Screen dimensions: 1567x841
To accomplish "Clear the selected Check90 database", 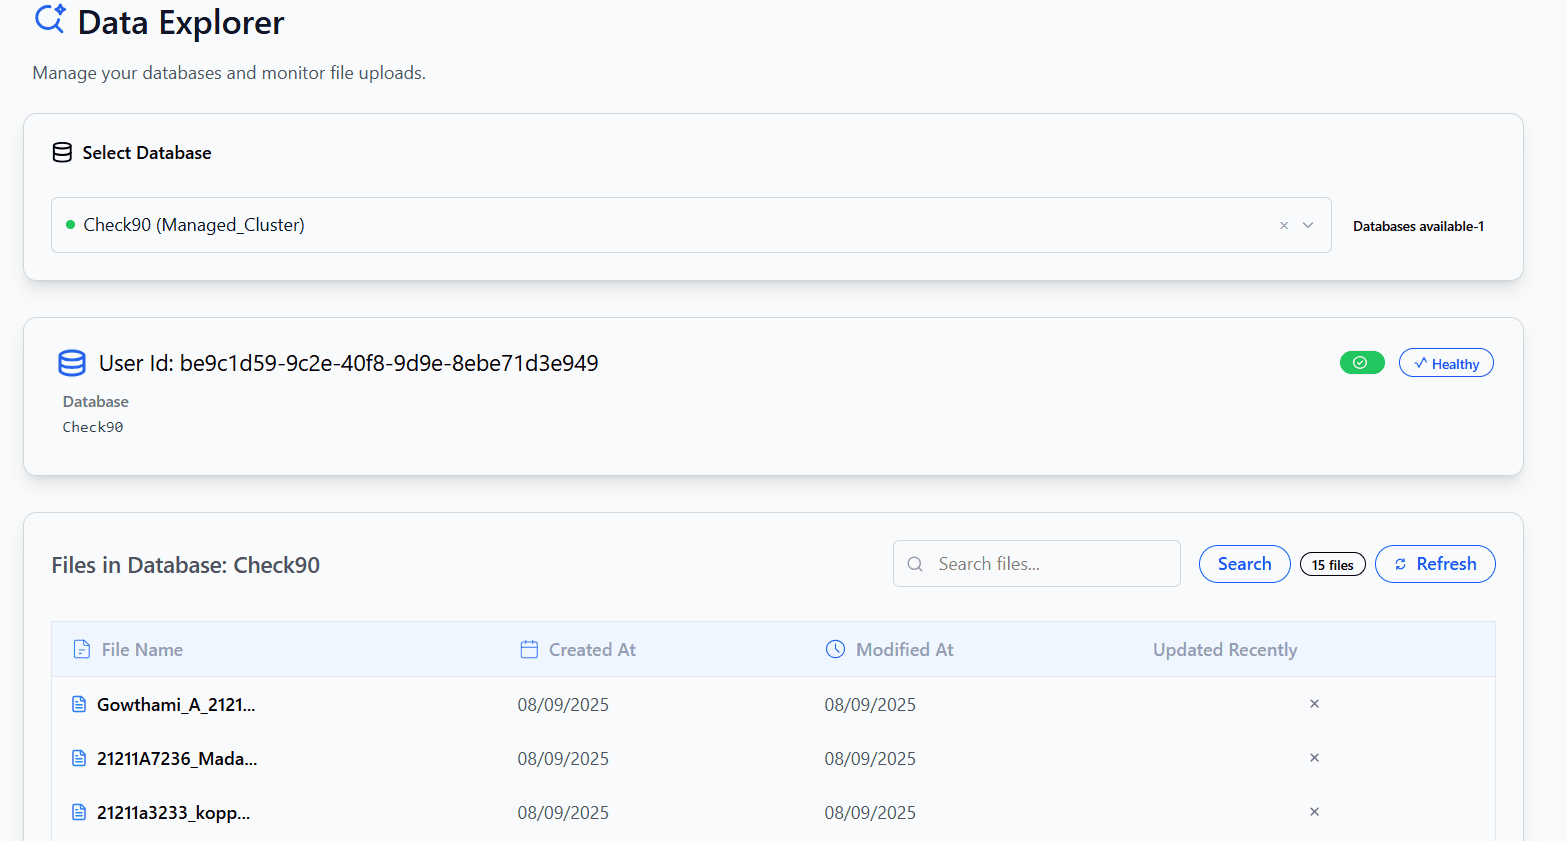I will coord(1284,226).
